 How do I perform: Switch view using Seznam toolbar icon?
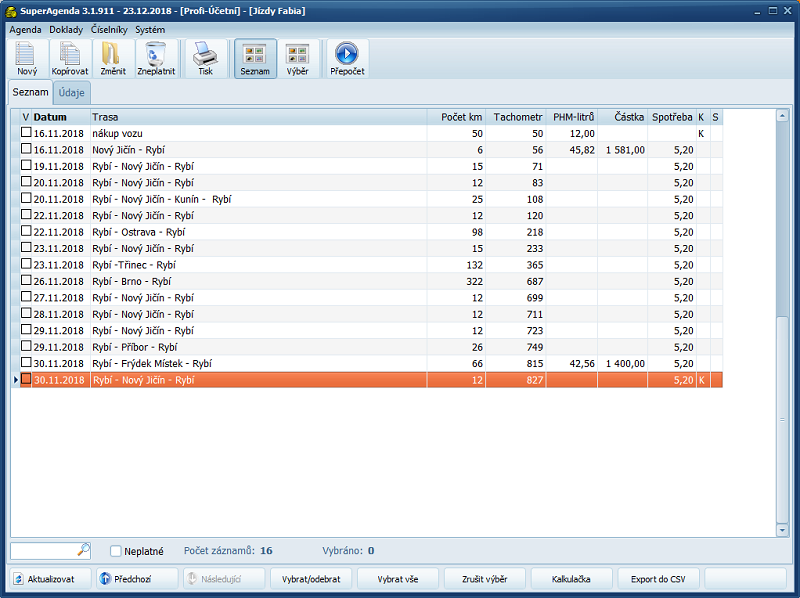click(255, 59)
